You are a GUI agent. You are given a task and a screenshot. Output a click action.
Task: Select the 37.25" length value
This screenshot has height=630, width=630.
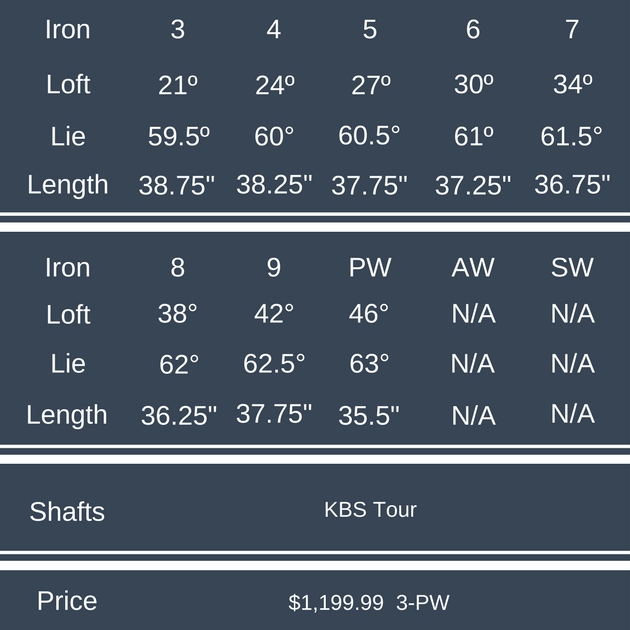point(472,185)
